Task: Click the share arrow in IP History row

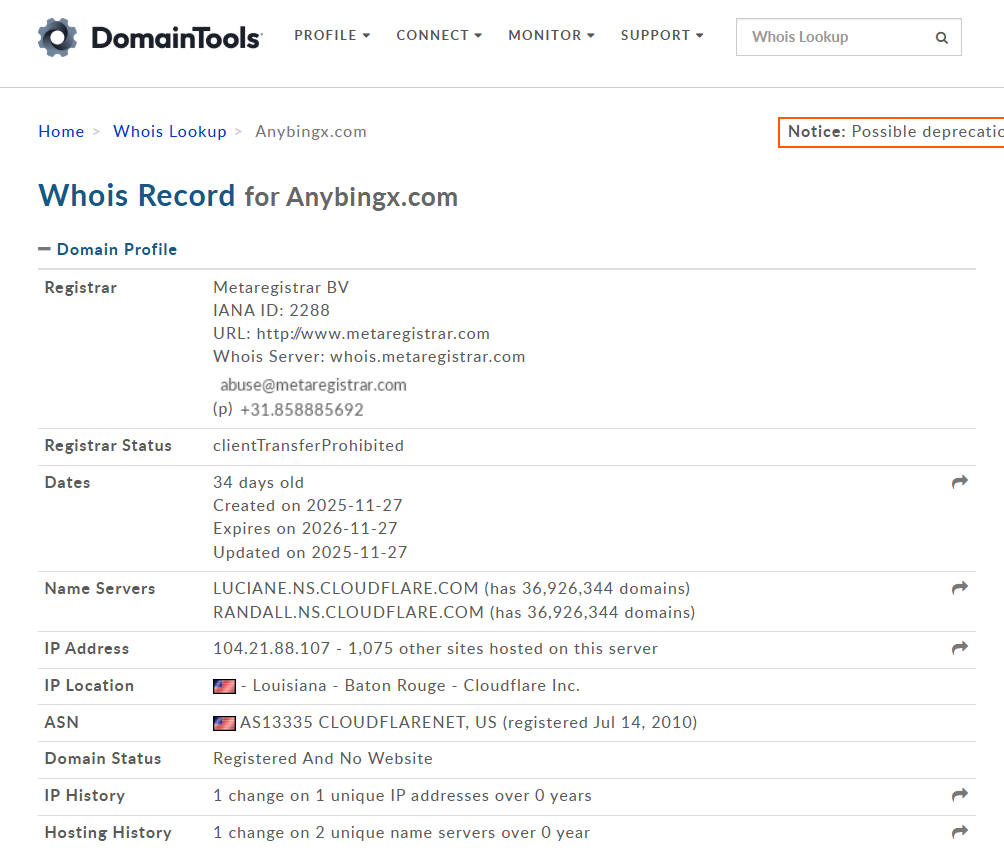Action: coord(960,795)
